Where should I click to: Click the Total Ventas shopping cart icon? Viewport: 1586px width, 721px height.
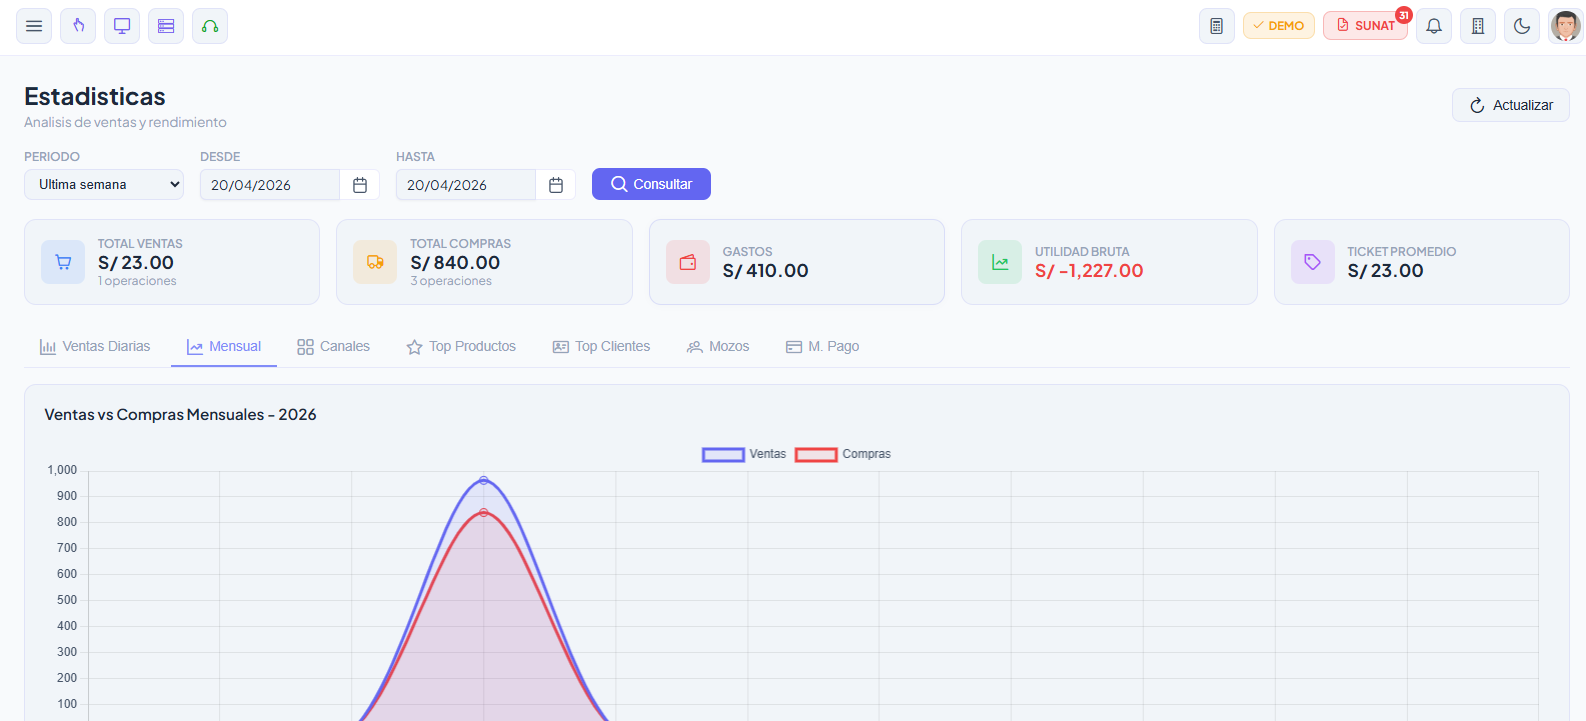tap(63, 262)
